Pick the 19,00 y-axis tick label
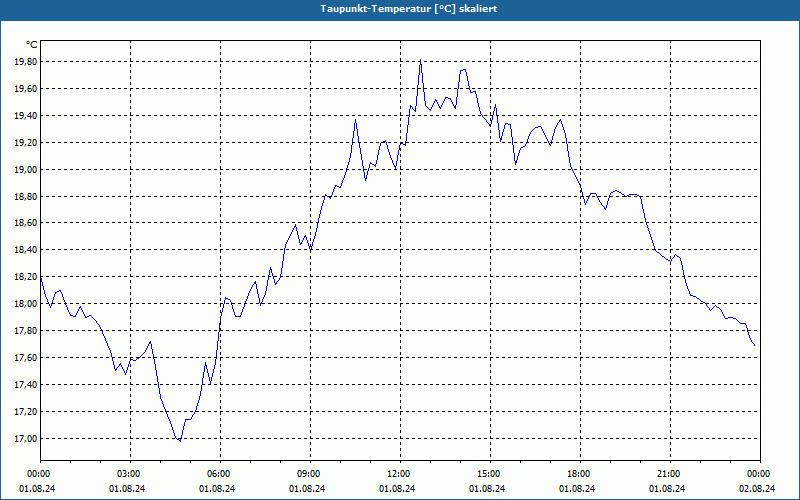This screenshot has width=800, height=500. (26, 169)
